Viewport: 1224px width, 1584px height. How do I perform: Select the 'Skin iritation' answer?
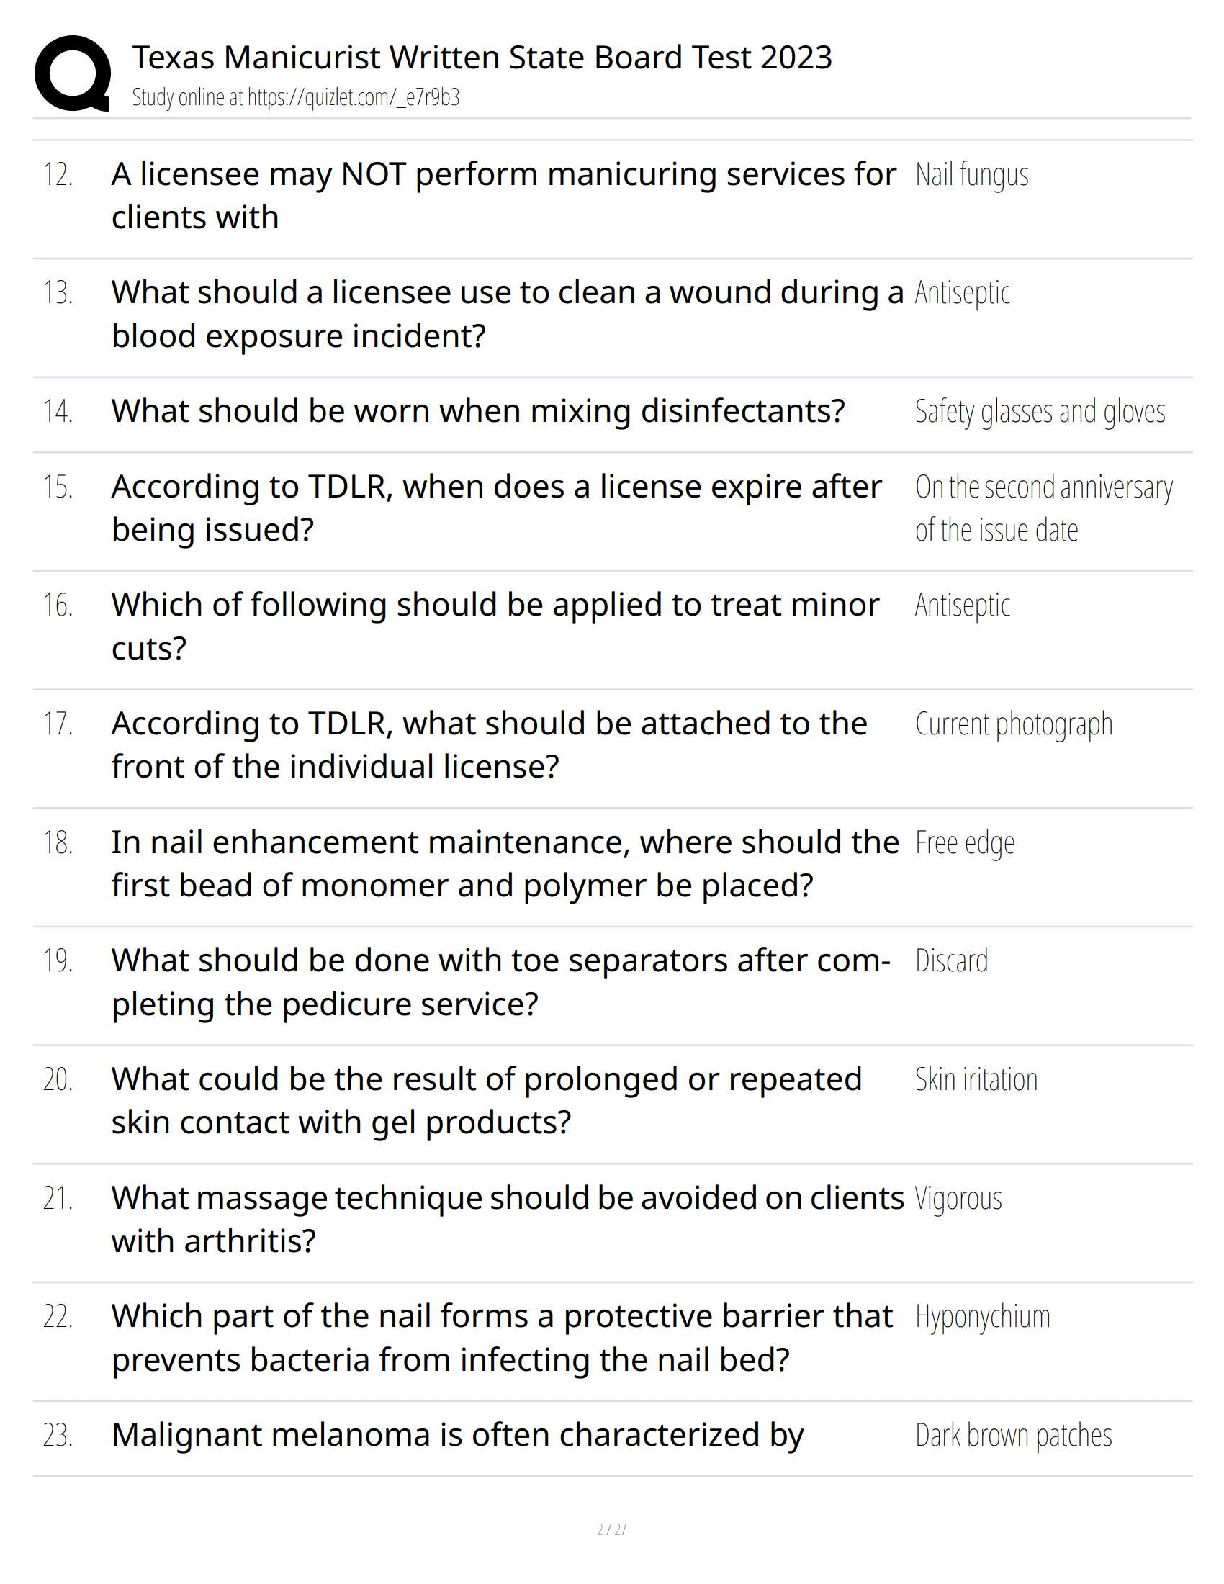pyautogui.click(x=976, y=1080)
